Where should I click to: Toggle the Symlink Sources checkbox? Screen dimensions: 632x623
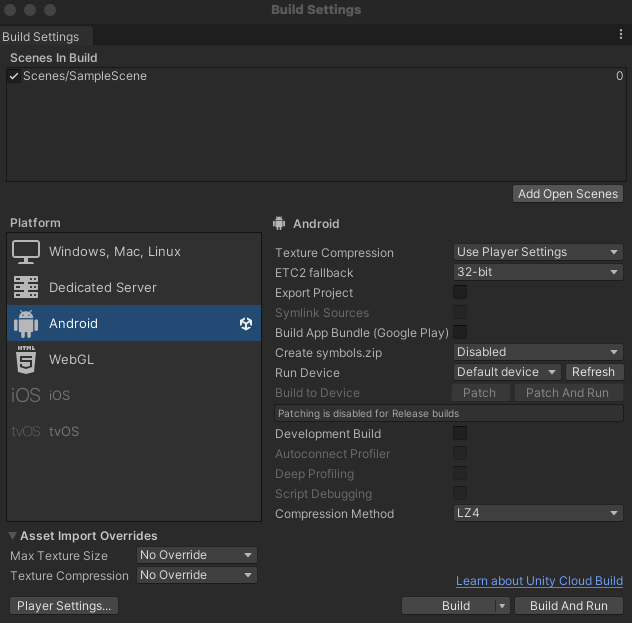coord(460,312)
